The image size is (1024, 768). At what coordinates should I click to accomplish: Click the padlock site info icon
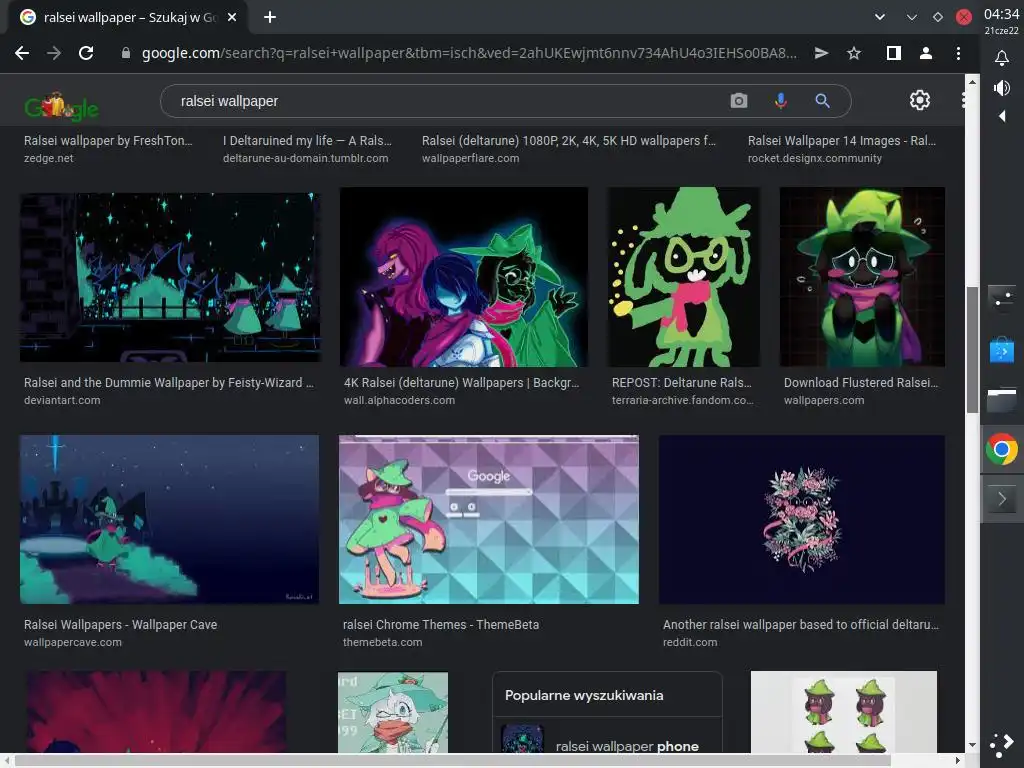(x=126, y=54)
